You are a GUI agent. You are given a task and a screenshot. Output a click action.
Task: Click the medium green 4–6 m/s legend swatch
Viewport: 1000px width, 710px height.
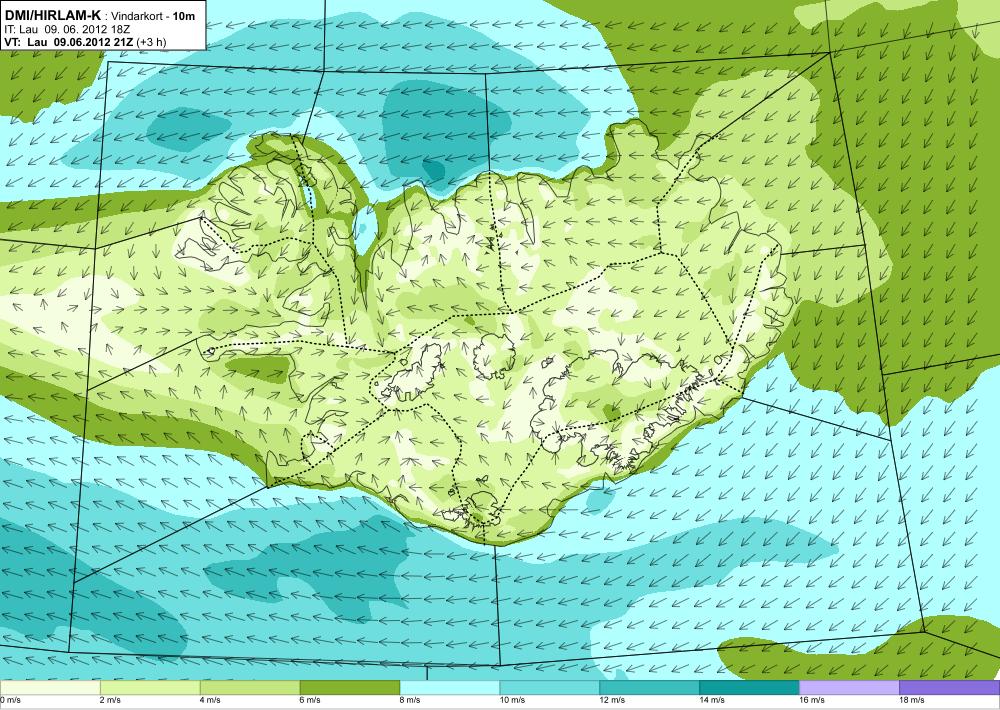click(250, 688)
